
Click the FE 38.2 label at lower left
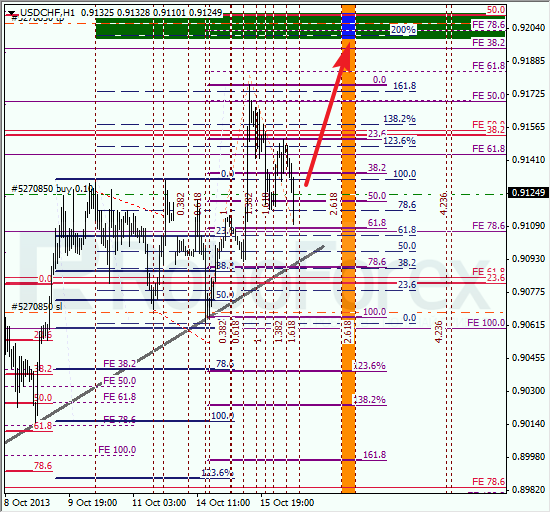click(x=119, y=364)
